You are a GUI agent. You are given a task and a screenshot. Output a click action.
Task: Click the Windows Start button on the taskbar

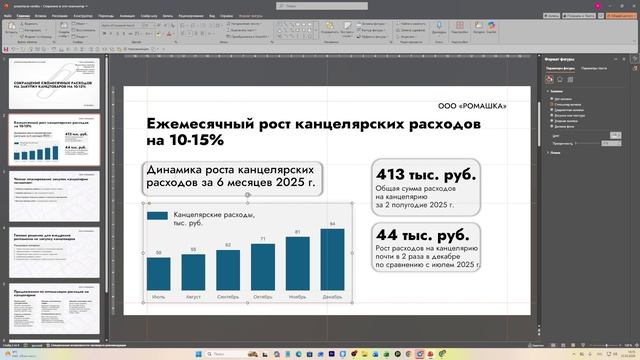199,354
